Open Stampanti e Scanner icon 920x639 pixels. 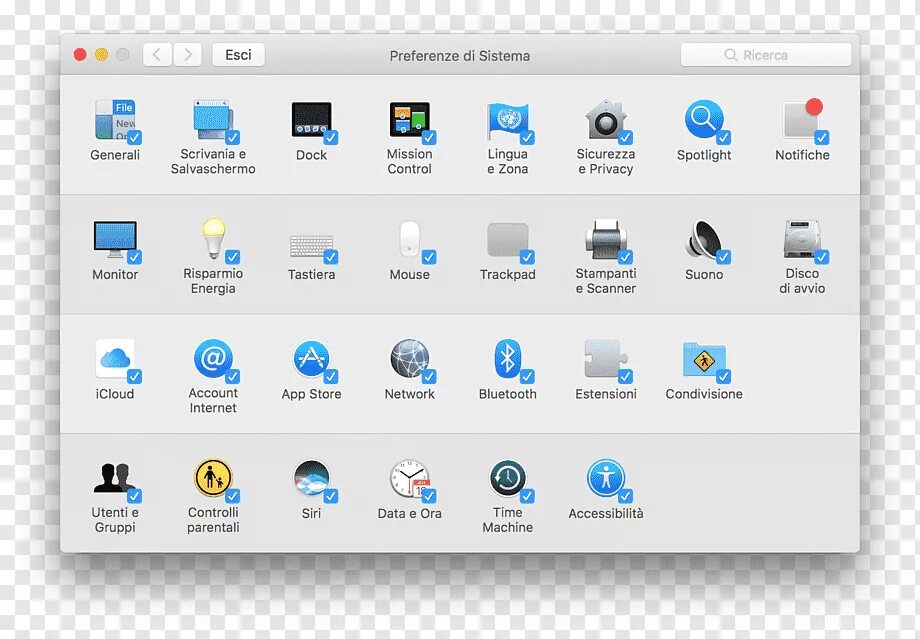(606, 239)
